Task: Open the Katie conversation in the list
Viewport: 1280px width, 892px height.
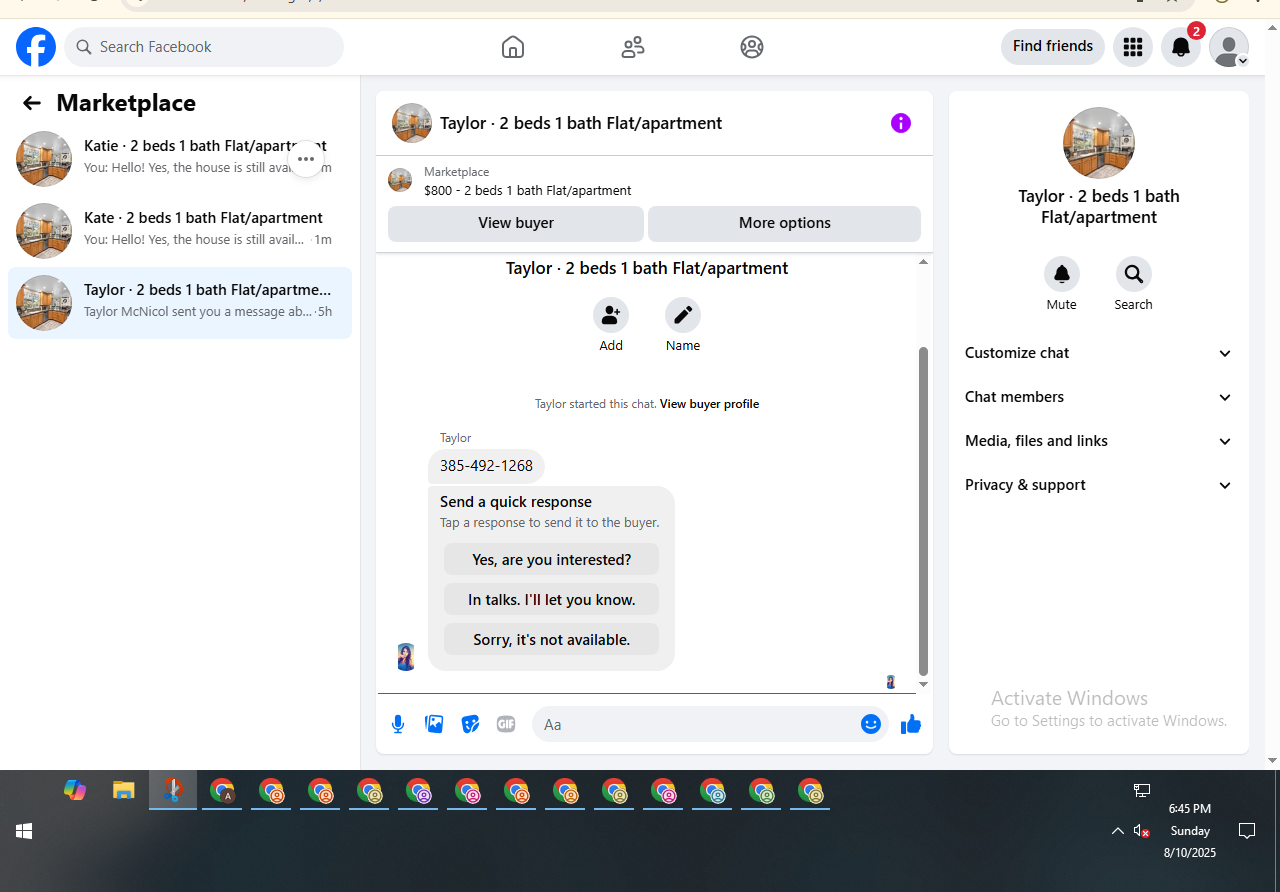Action: (x=180, y=159)
